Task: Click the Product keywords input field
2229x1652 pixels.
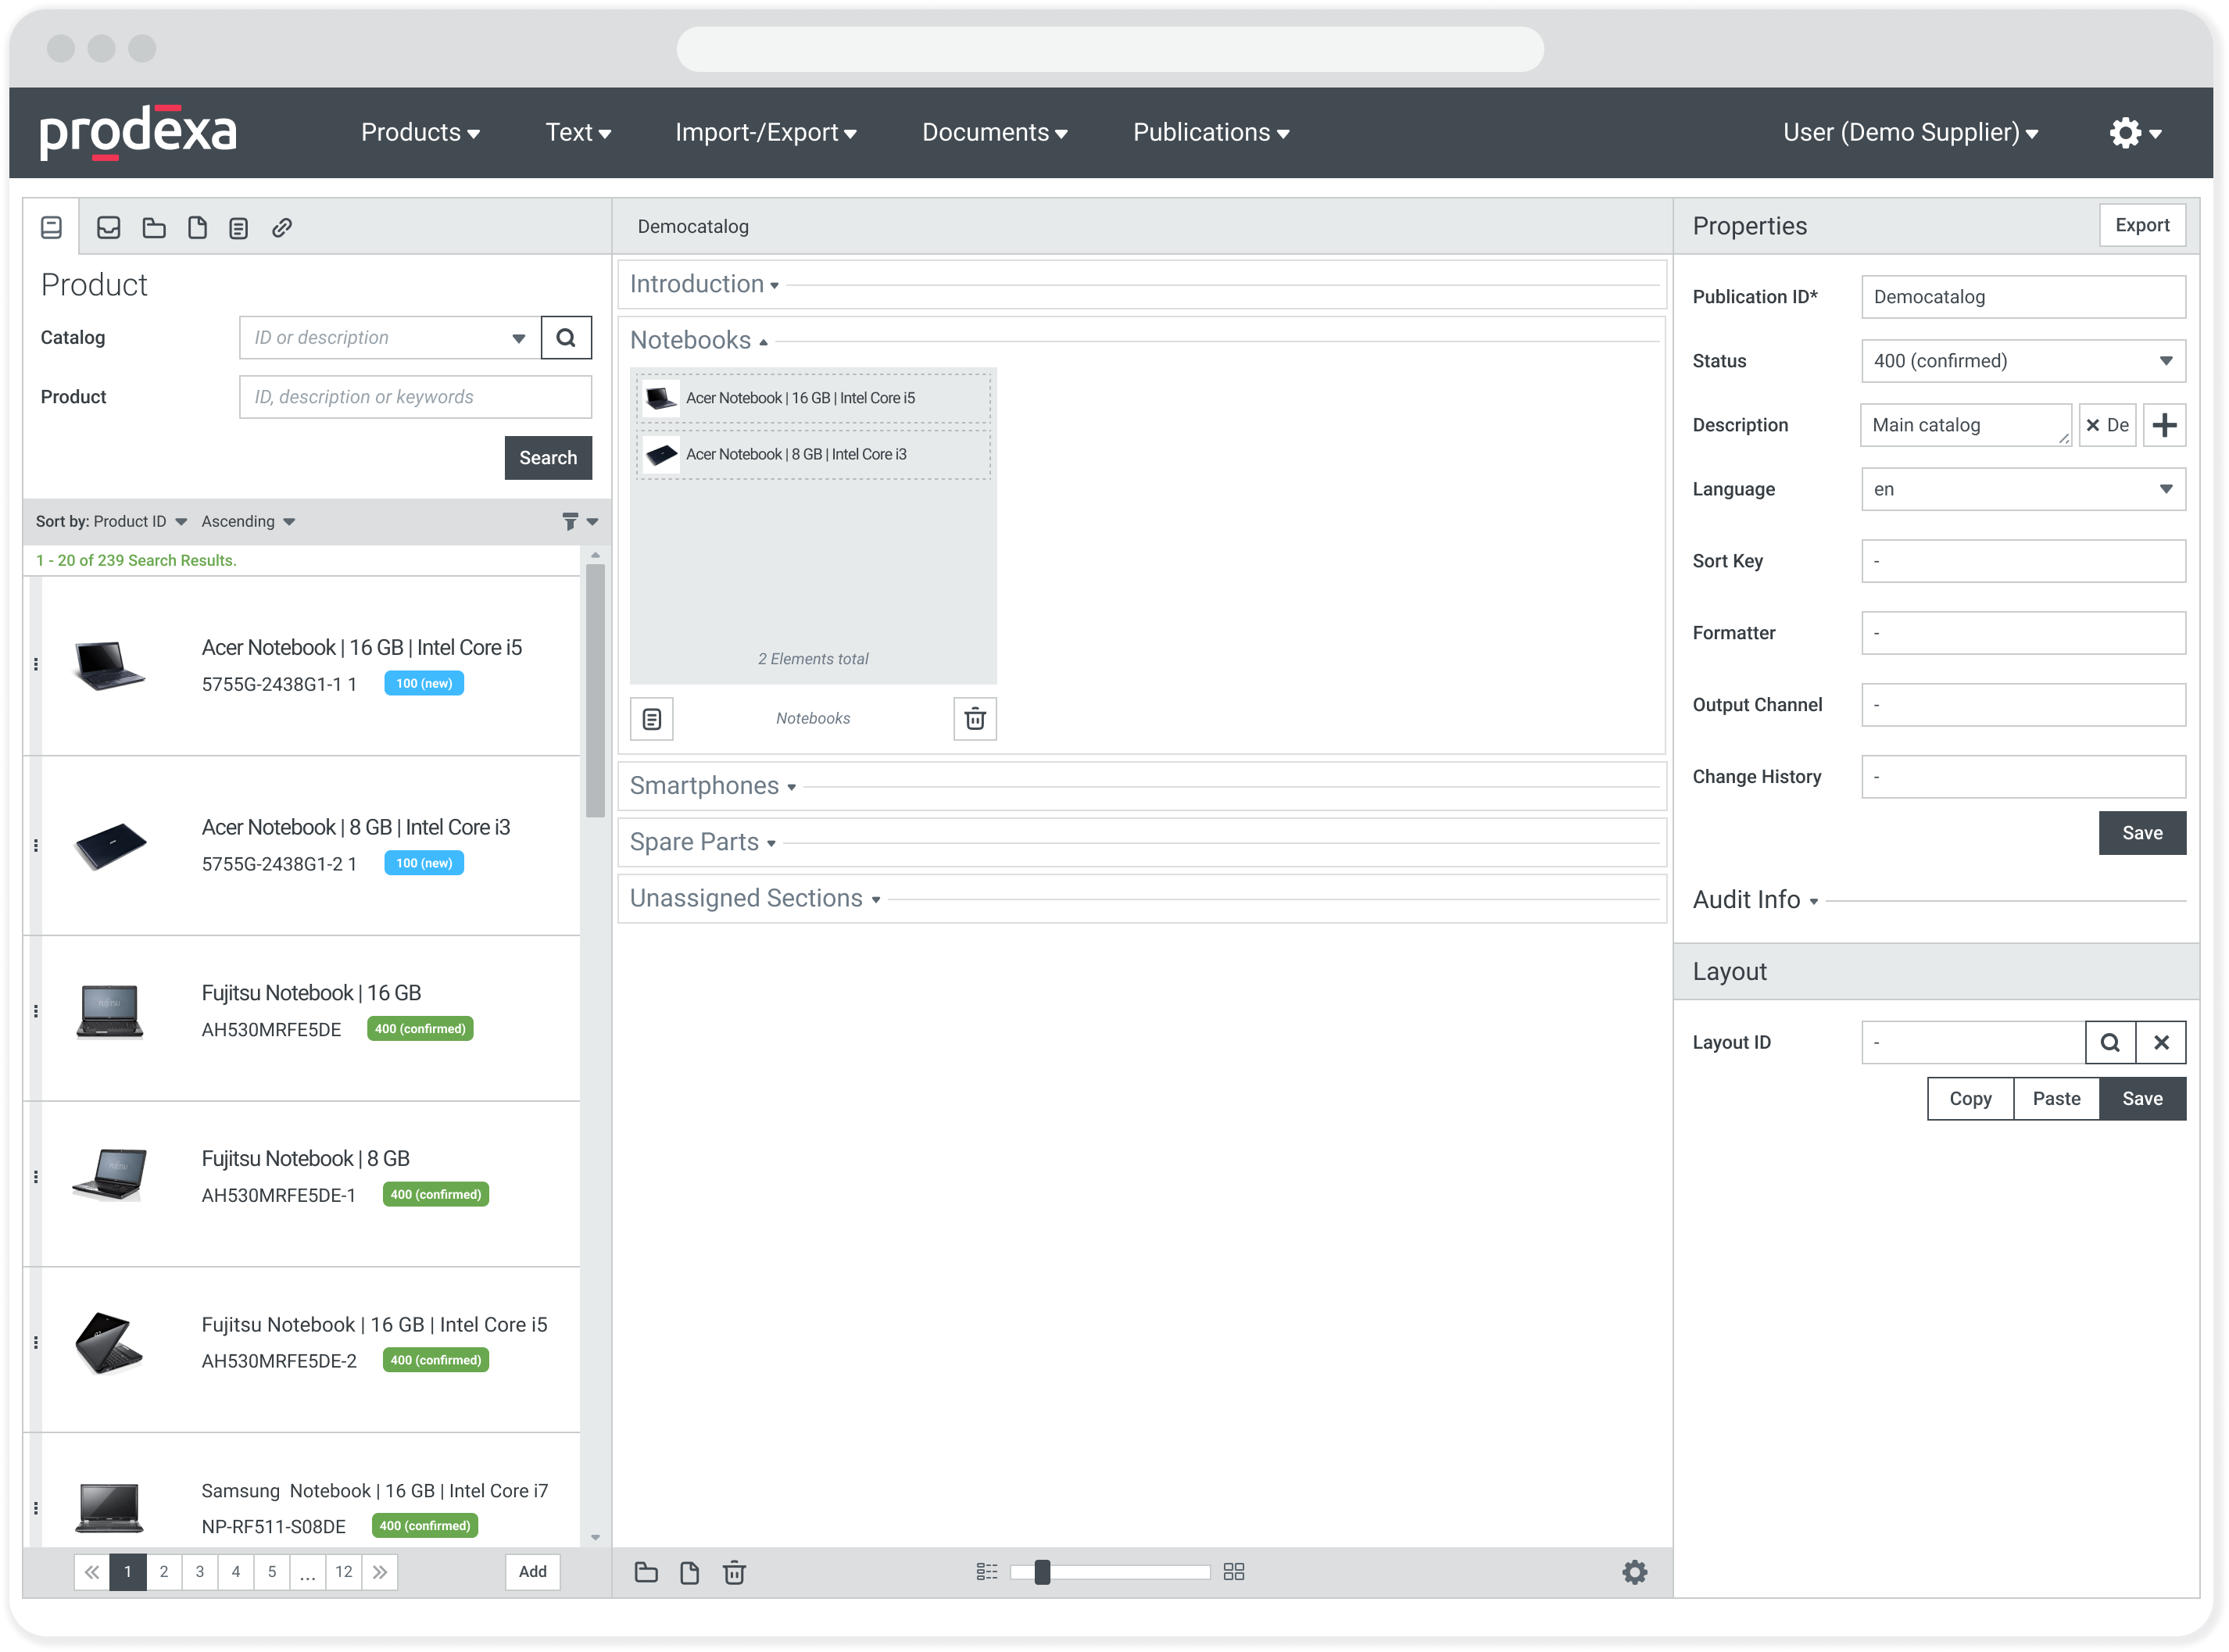Action: [x=415, y=397]
